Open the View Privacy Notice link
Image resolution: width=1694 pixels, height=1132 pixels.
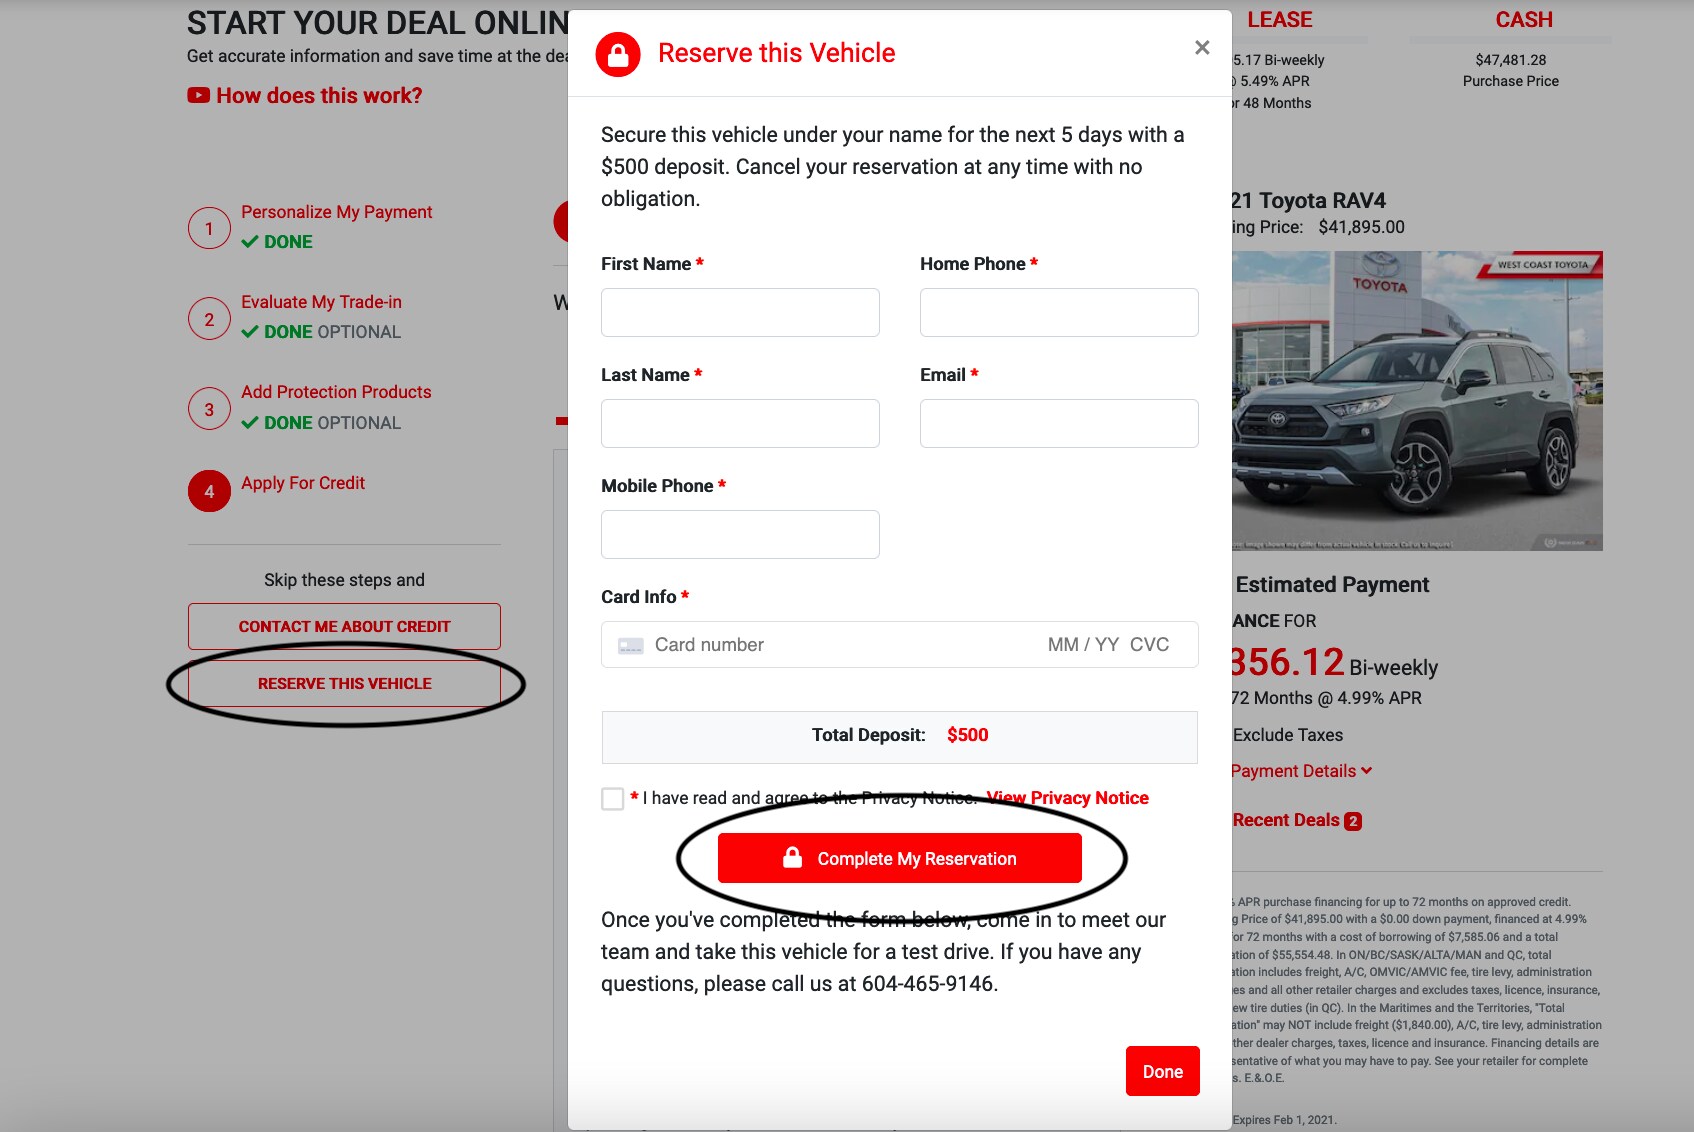coord(1067,798)
